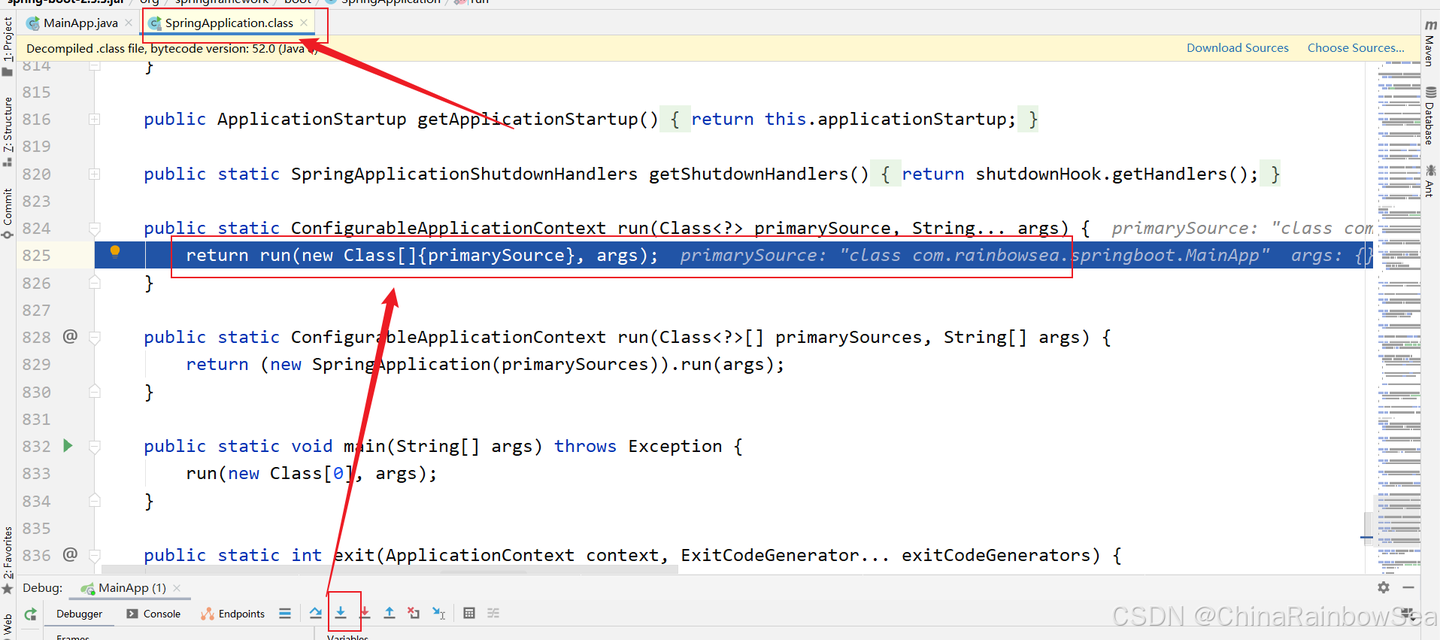Open the Endpoints tab

click(233, 614)
